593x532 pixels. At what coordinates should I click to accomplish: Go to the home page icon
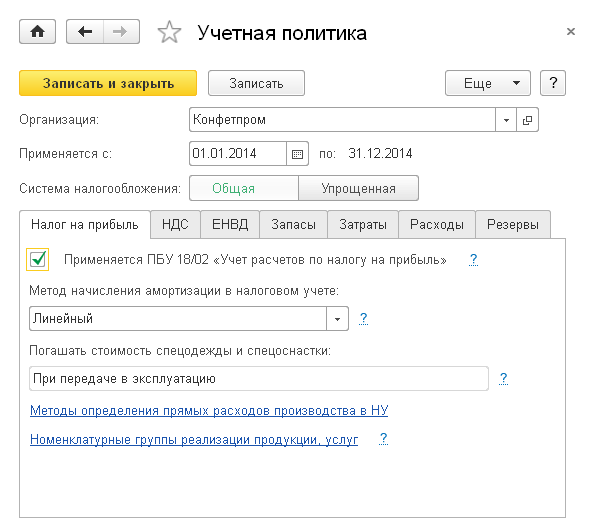37,32
